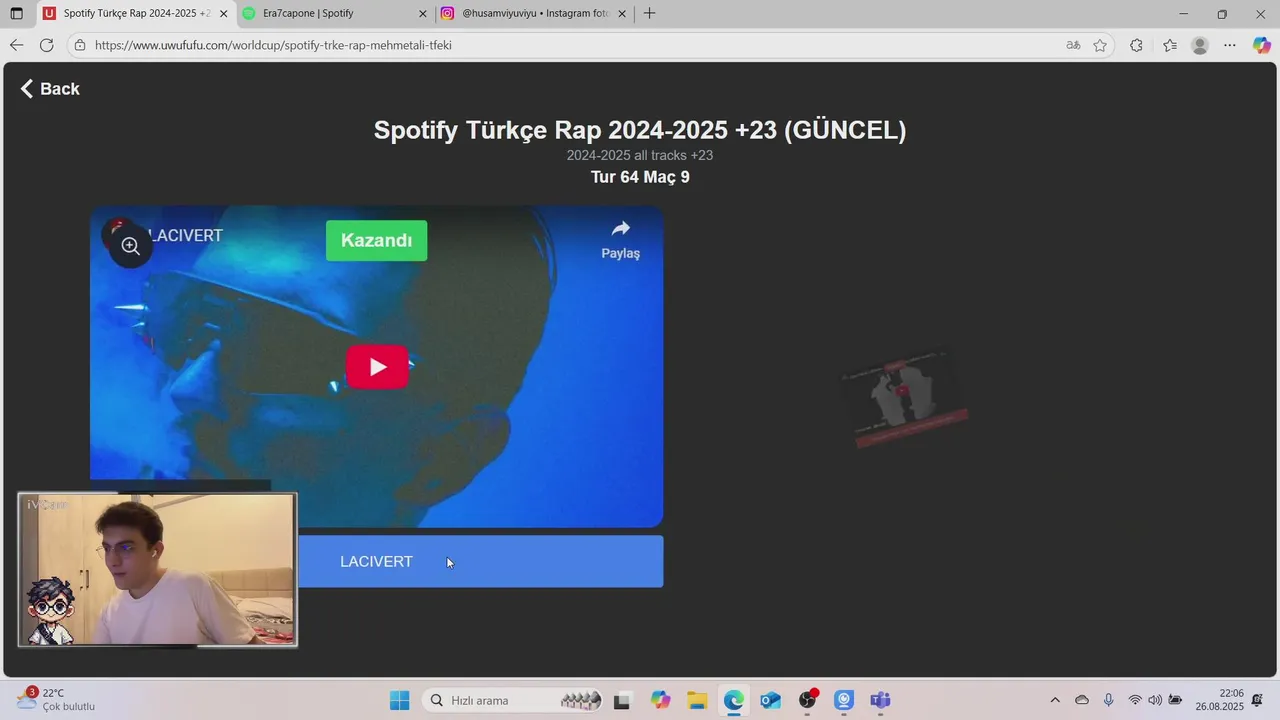Go back using the Back chevron link
Viewport: 1280px width, 720px height.
[x=50, y=89]
